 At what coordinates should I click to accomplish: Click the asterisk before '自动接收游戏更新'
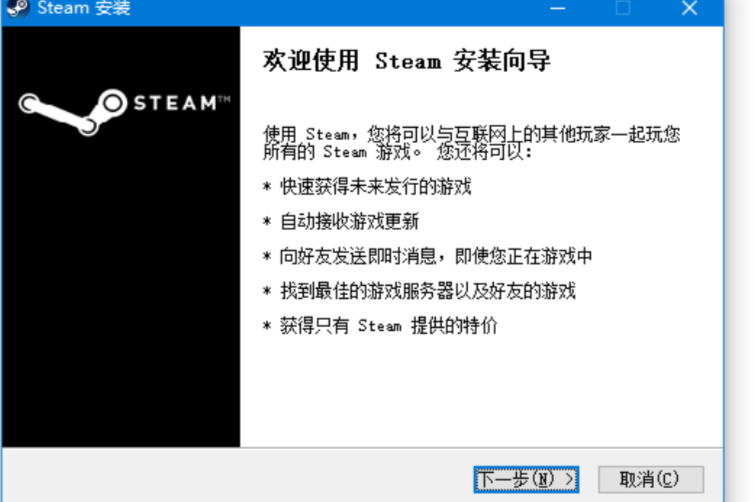coord(267,223)
